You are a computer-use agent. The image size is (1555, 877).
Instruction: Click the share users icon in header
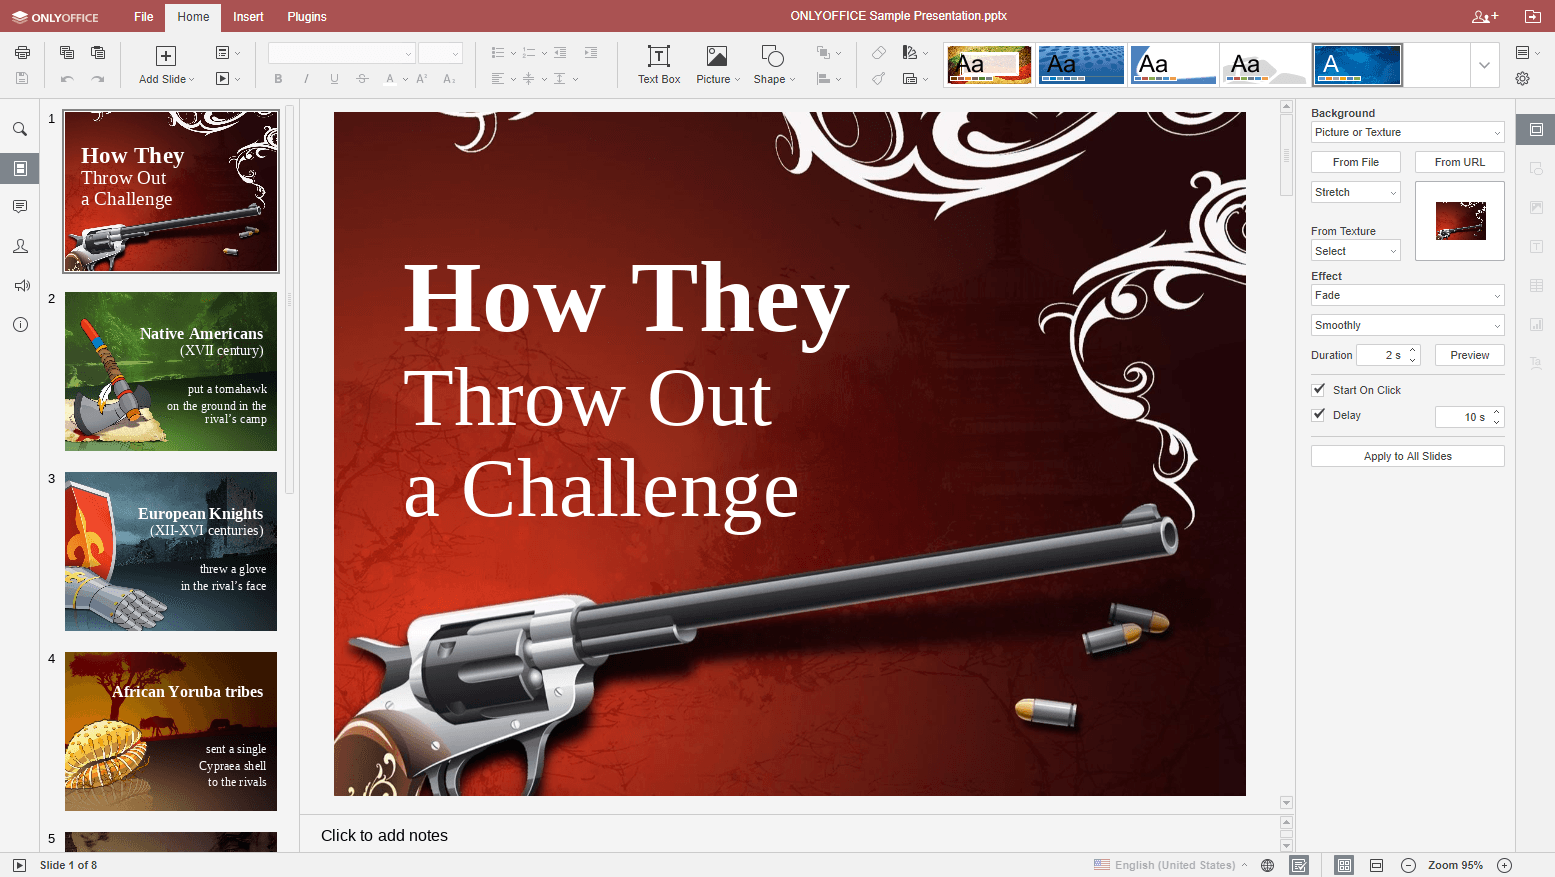(x=1485, y=16)
